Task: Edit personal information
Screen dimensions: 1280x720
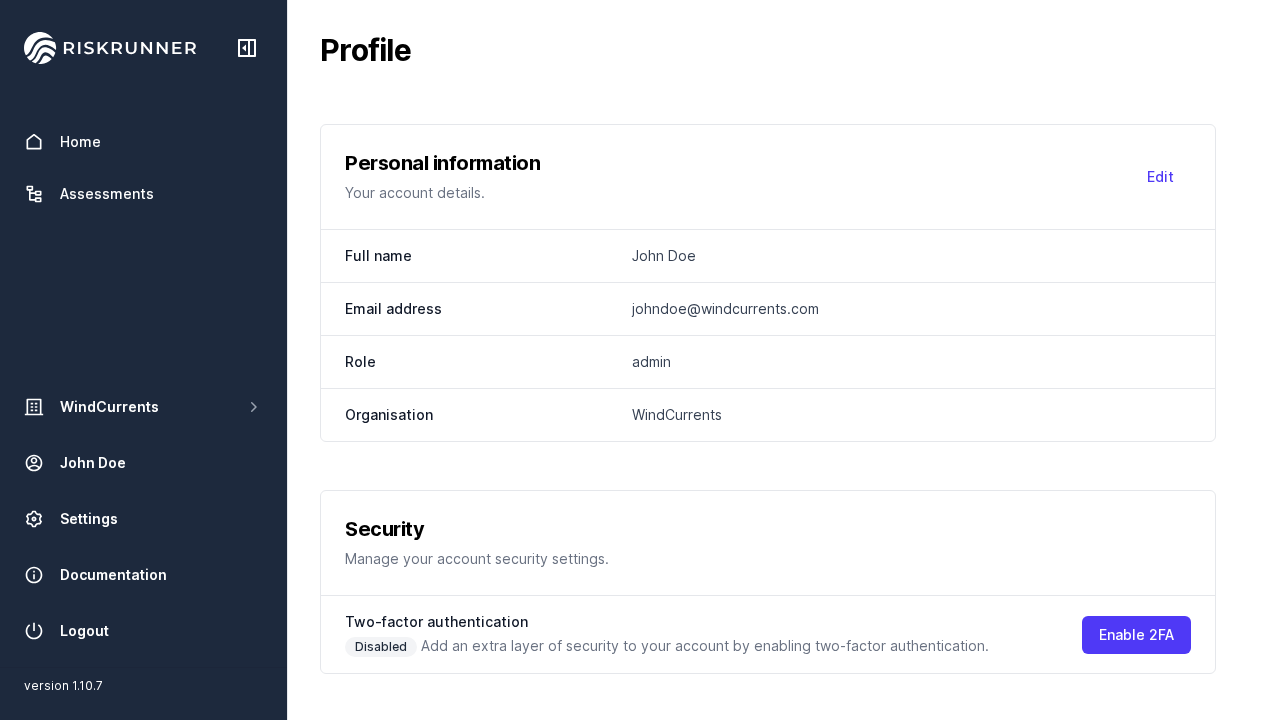Action: coord(1160,177)
